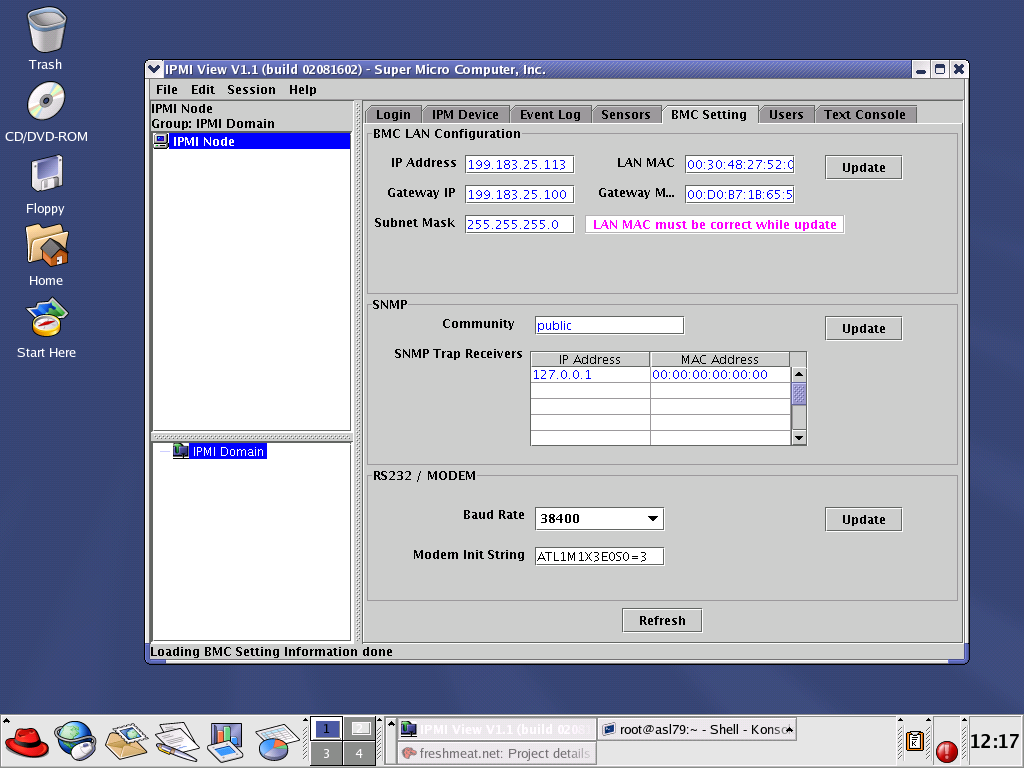Image resolution: width=1024 pixels, height=768 pixels.
Task: Click the left panel hide arrow on taskbar
Action: coord(7,721)
